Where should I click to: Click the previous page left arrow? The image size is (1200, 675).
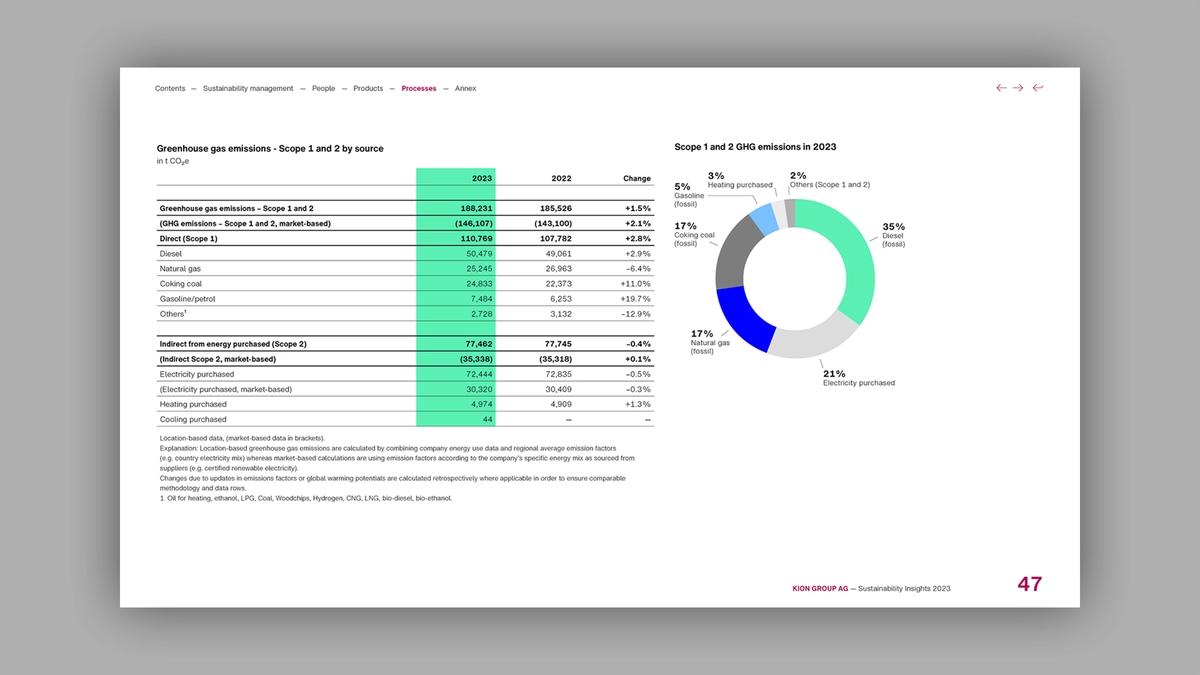[1001, 88]
